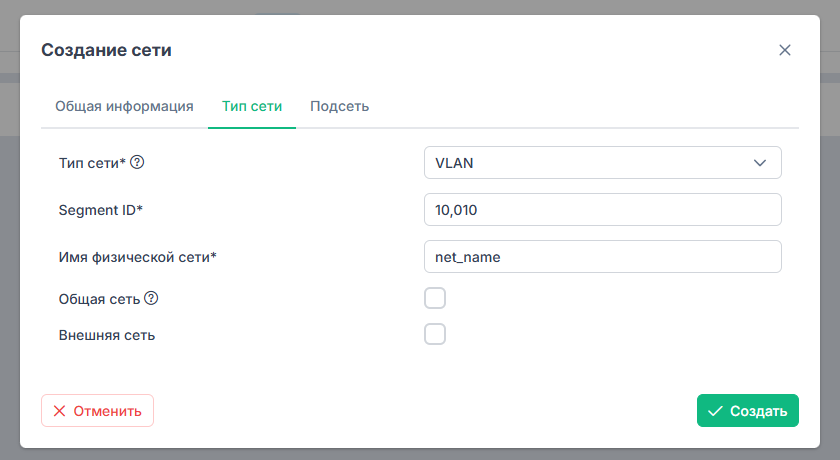Click the help icon beside Тип сети

click(137, 162)
